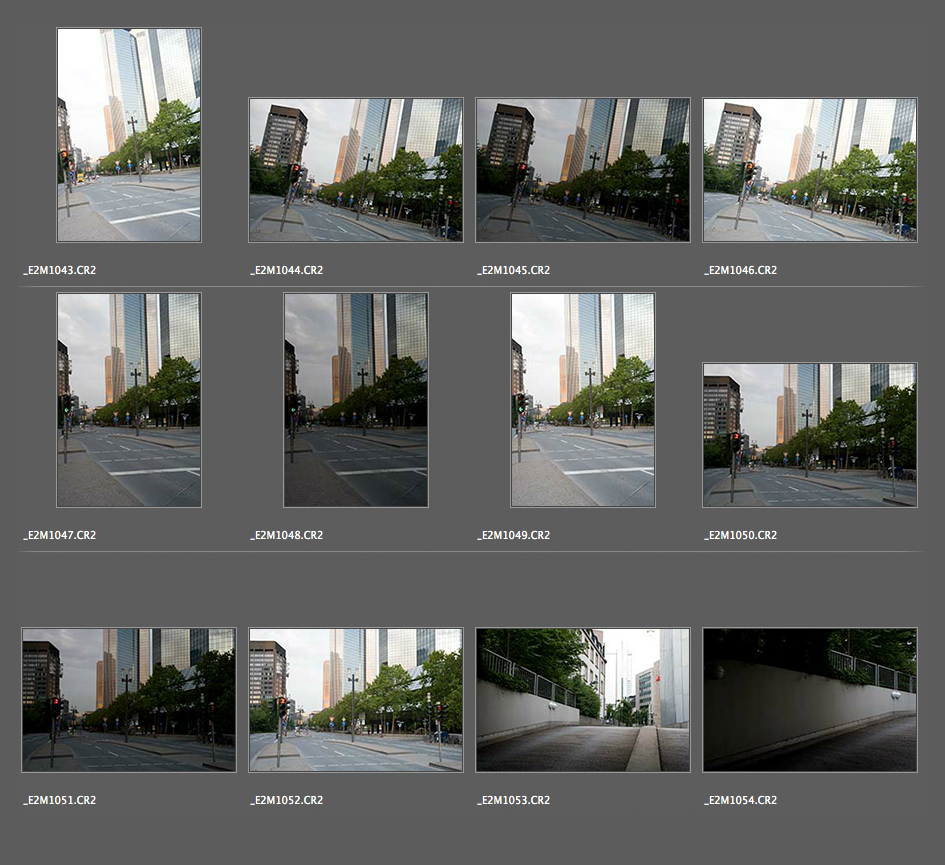This screenshot has height=865, width=945.
Task: Select thumbnail _E2M1046.CR2
Action: (x=810, y=170)
